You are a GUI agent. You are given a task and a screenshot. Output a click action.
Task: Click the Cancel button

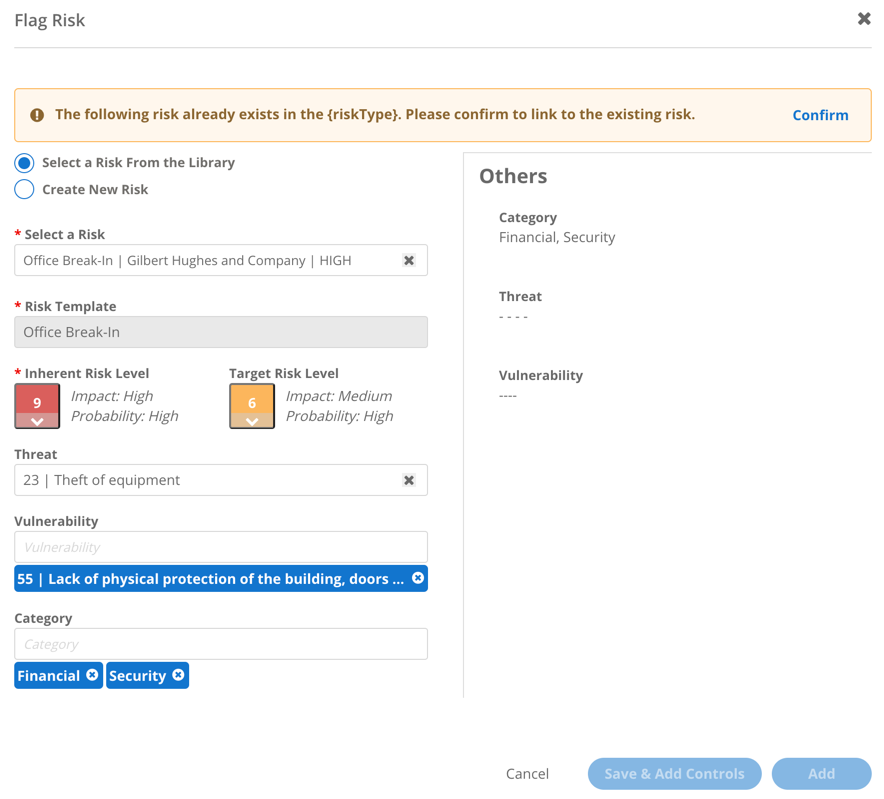click(x=527, y=773)
